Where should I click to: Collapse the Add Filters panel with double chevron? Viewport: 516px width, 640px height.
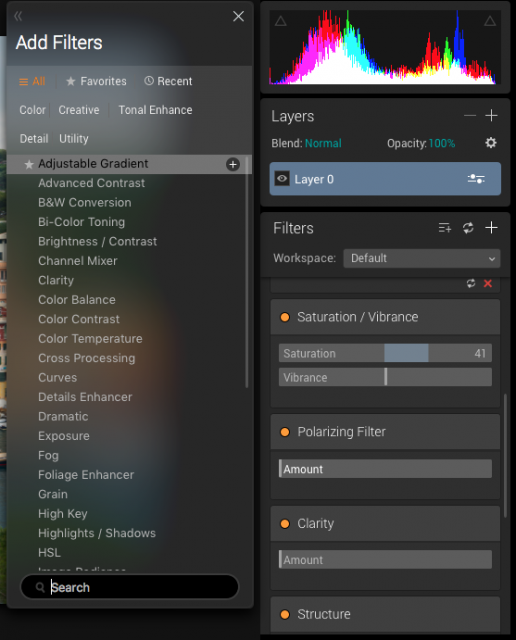click(x=18, y=16)
